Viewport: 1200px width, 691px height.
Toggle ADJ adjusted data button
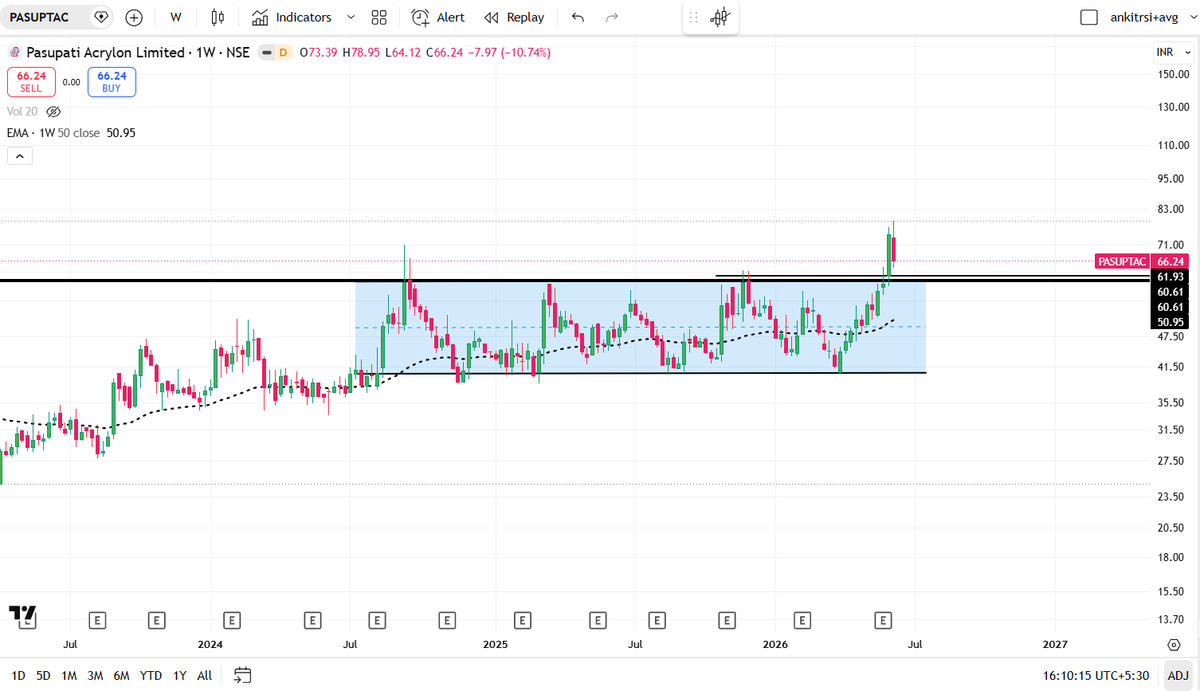coord(1177,675)
